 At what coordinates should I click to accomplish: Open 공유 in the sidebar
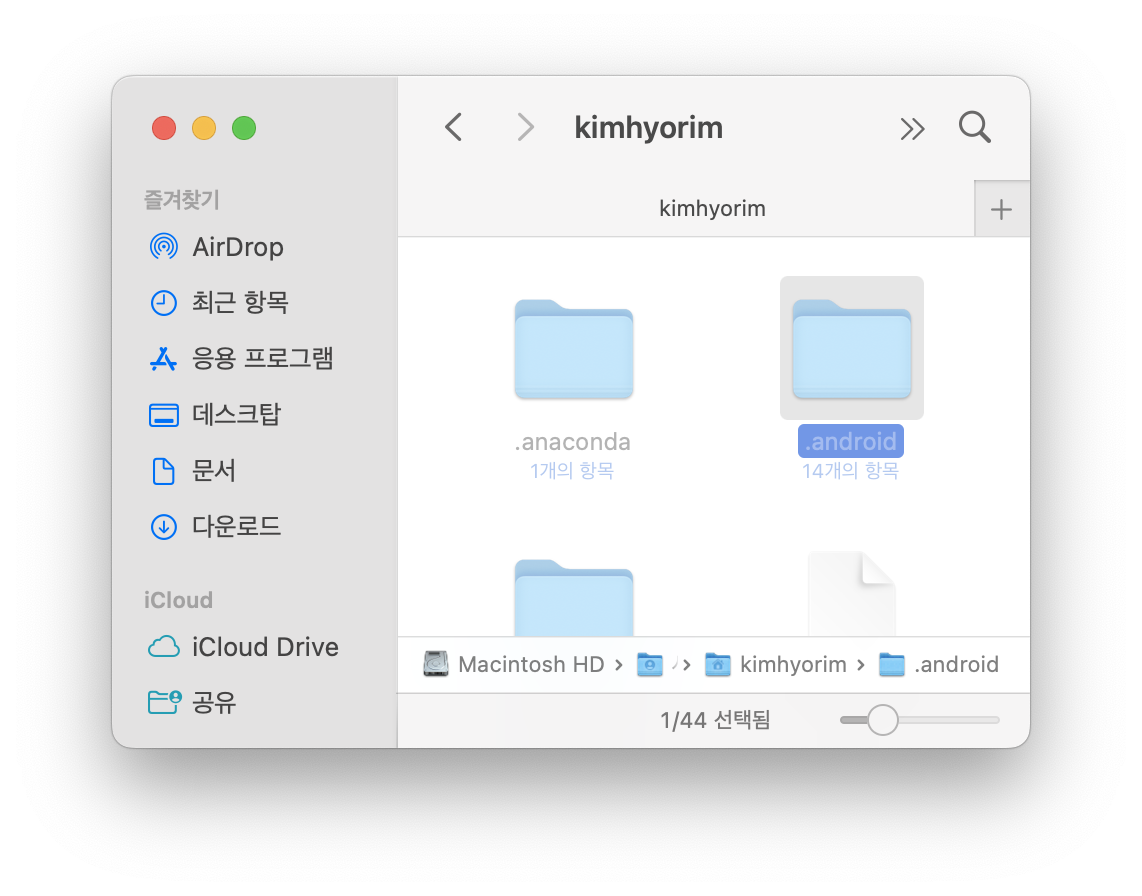point(192,702)
